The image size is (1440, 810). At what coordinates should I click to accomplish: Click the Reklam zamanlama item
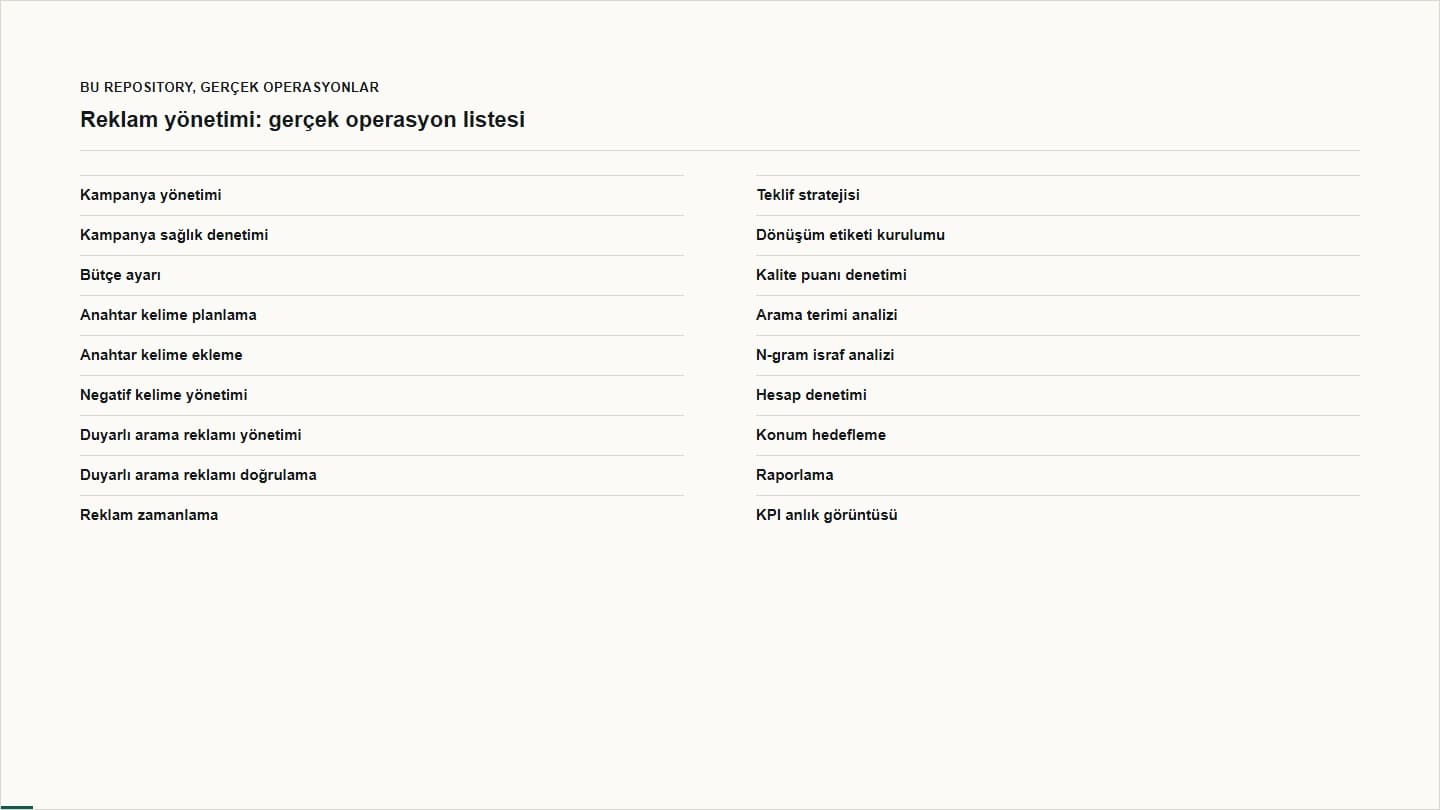[382, 515]
